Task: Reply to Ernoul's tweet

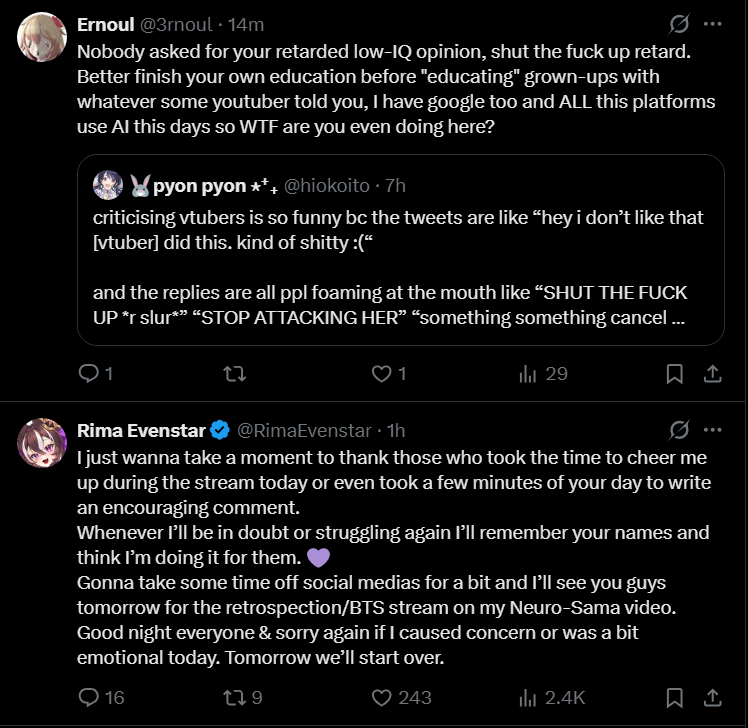Action: 88,373
